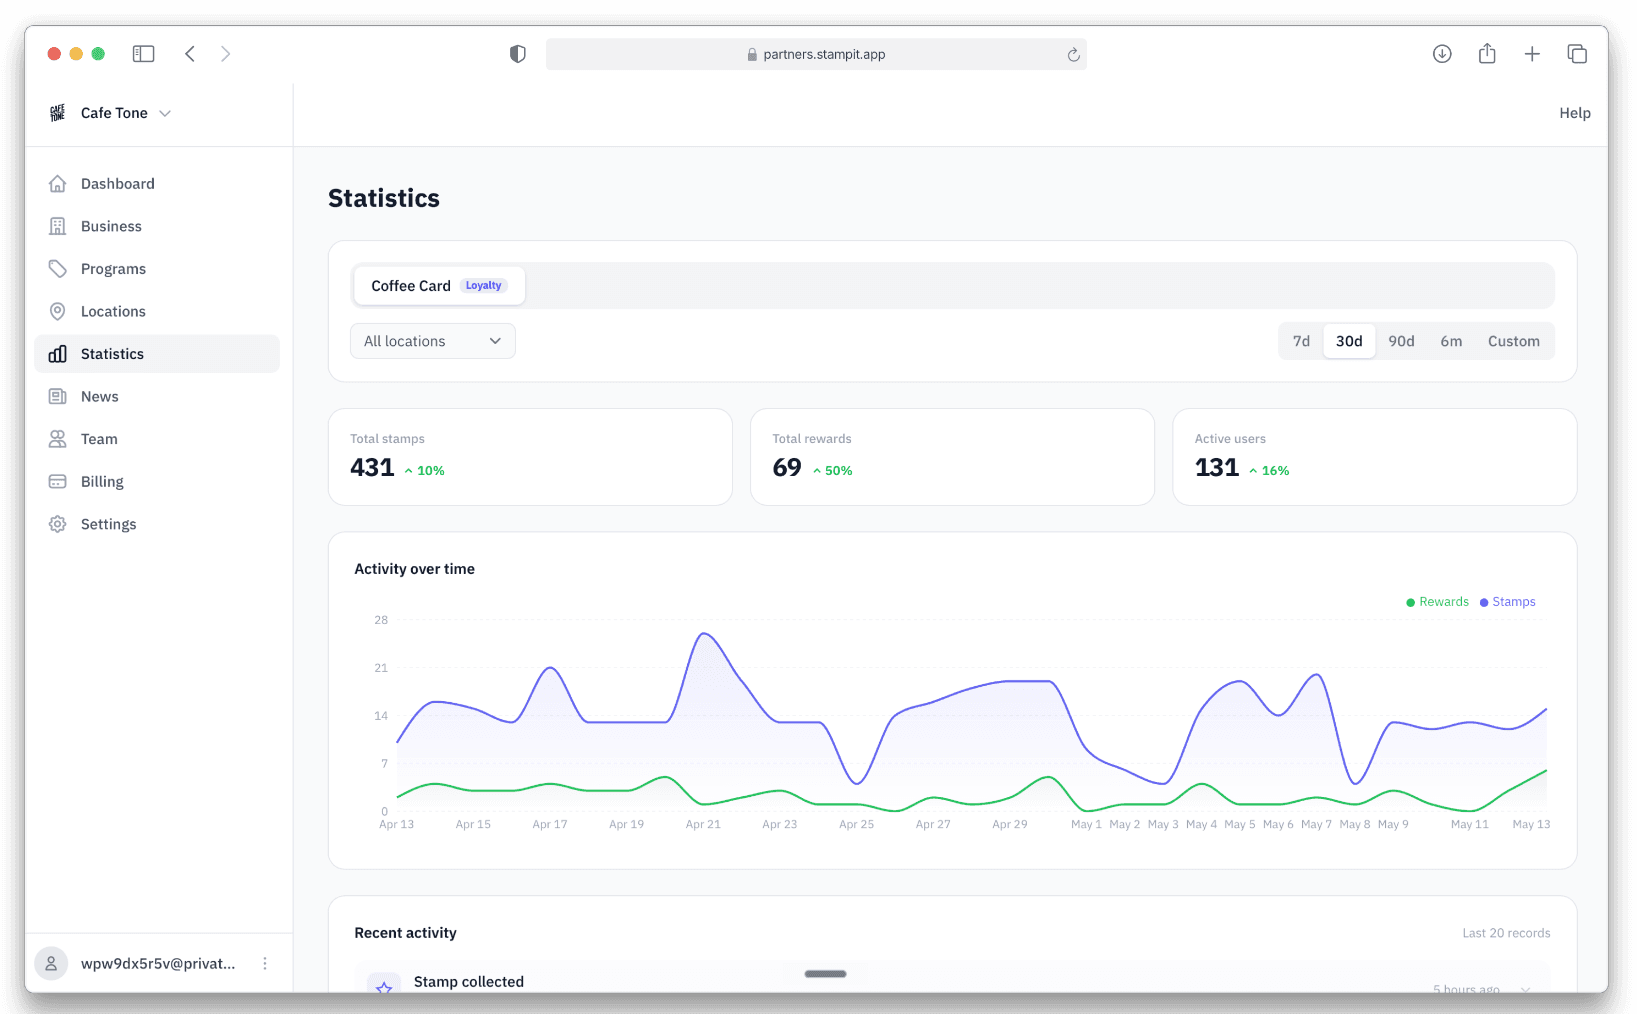Open the Programs page

pos(157,269)
